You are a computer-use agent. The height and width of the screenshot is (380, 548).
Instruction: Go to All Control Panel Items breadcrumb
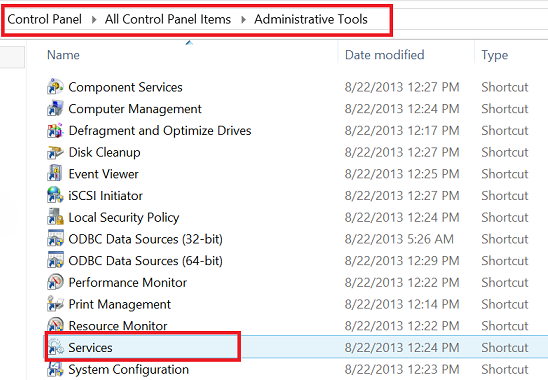(168, 19)
